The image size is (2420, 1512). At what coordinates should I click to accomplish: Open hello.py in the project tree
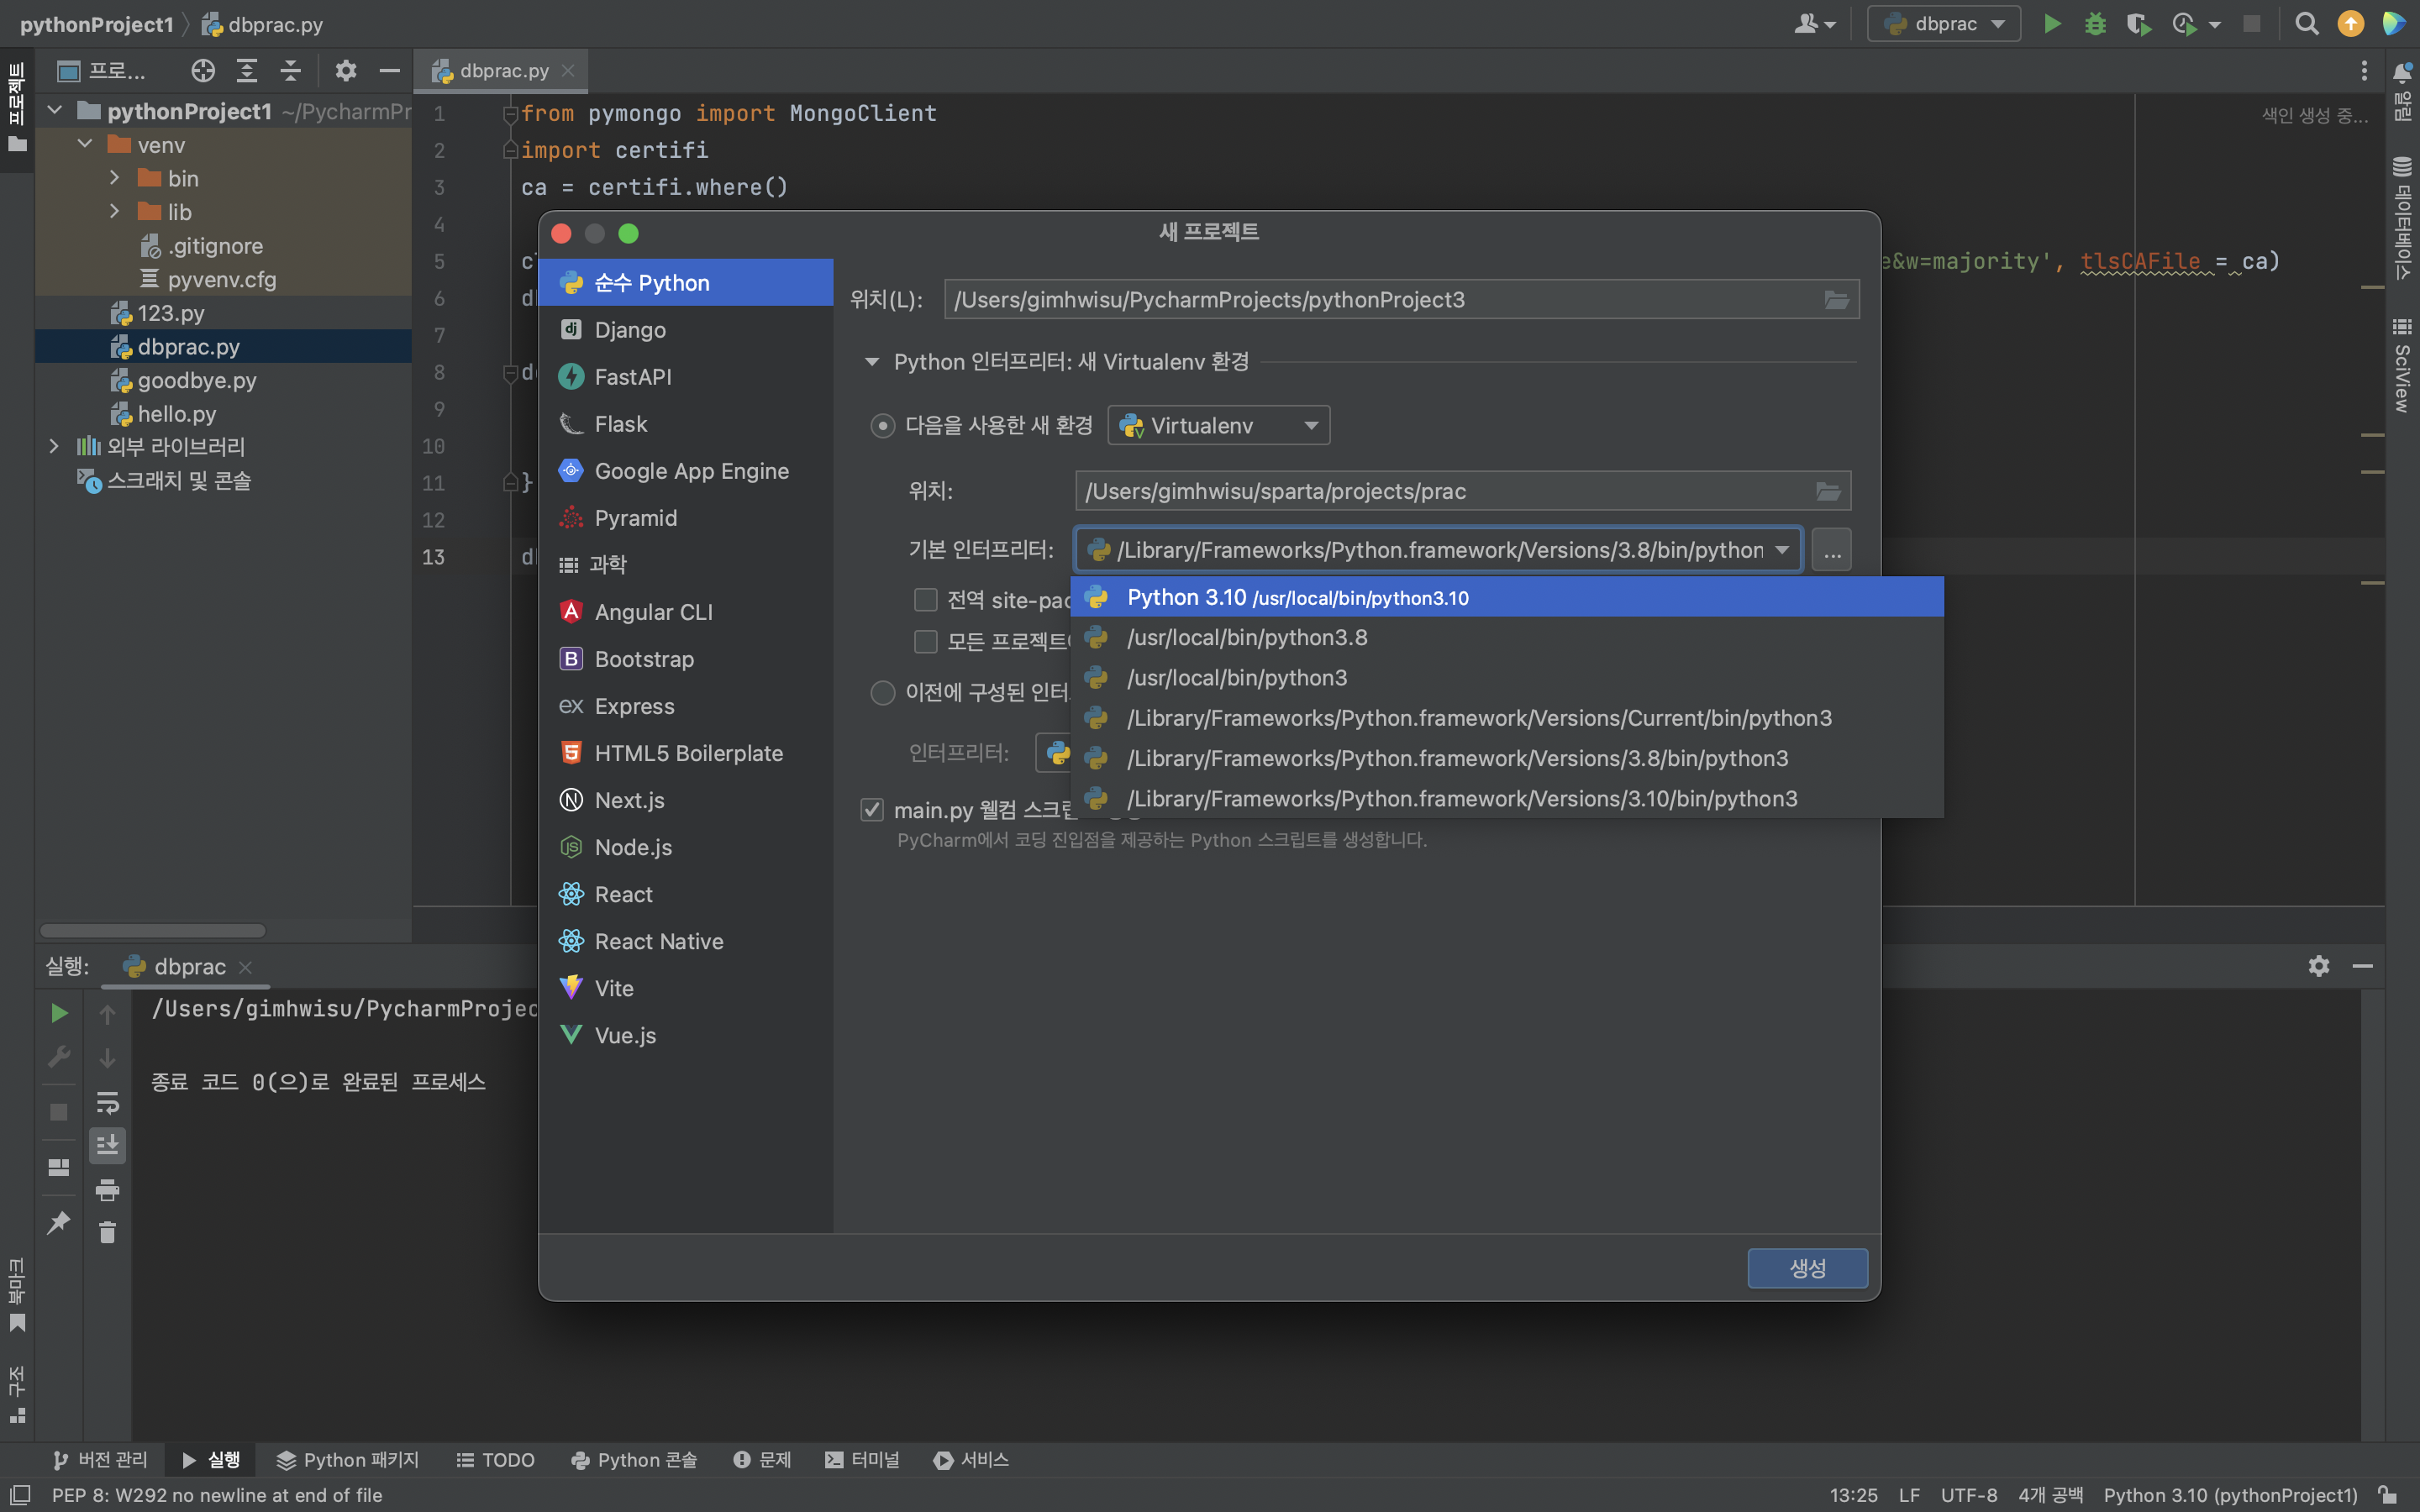[177, 414]
